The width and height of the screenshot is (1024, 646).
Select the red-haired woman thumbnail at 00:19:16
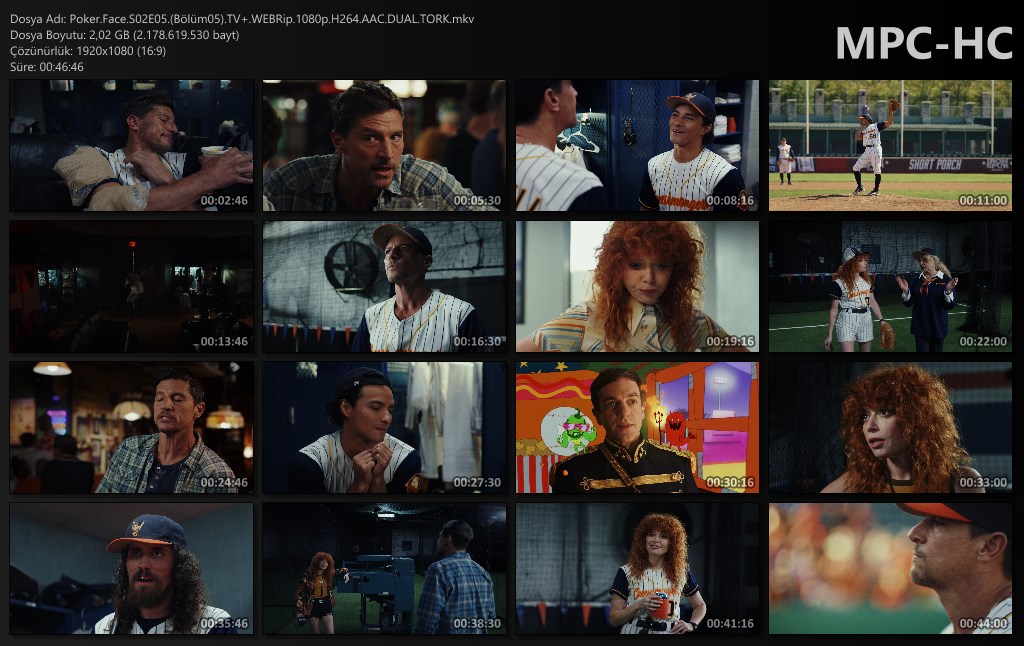point(637,287)
